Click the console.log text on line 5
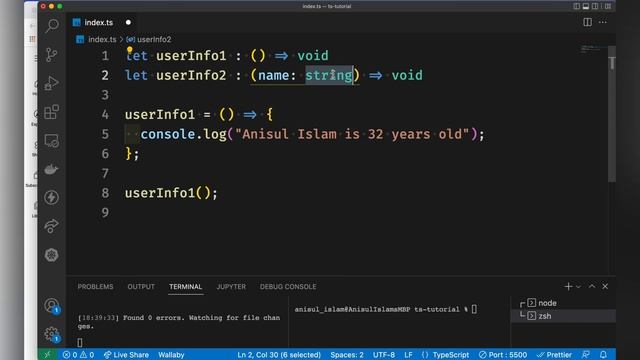Viewport: 640px width, 360px height. pos(183,134)
